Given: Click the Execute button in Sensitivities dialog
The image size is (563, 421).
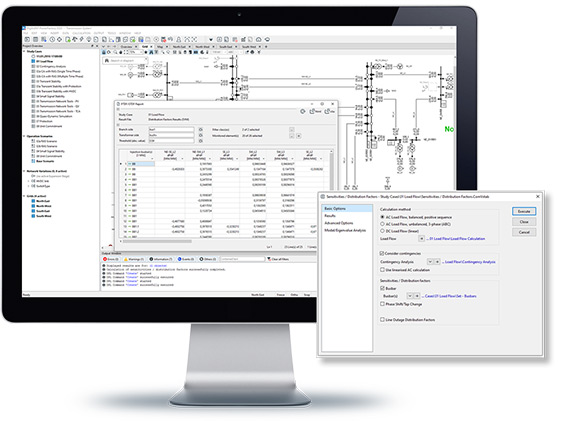Looking at the screenshot, I should [x=524, y=211].
